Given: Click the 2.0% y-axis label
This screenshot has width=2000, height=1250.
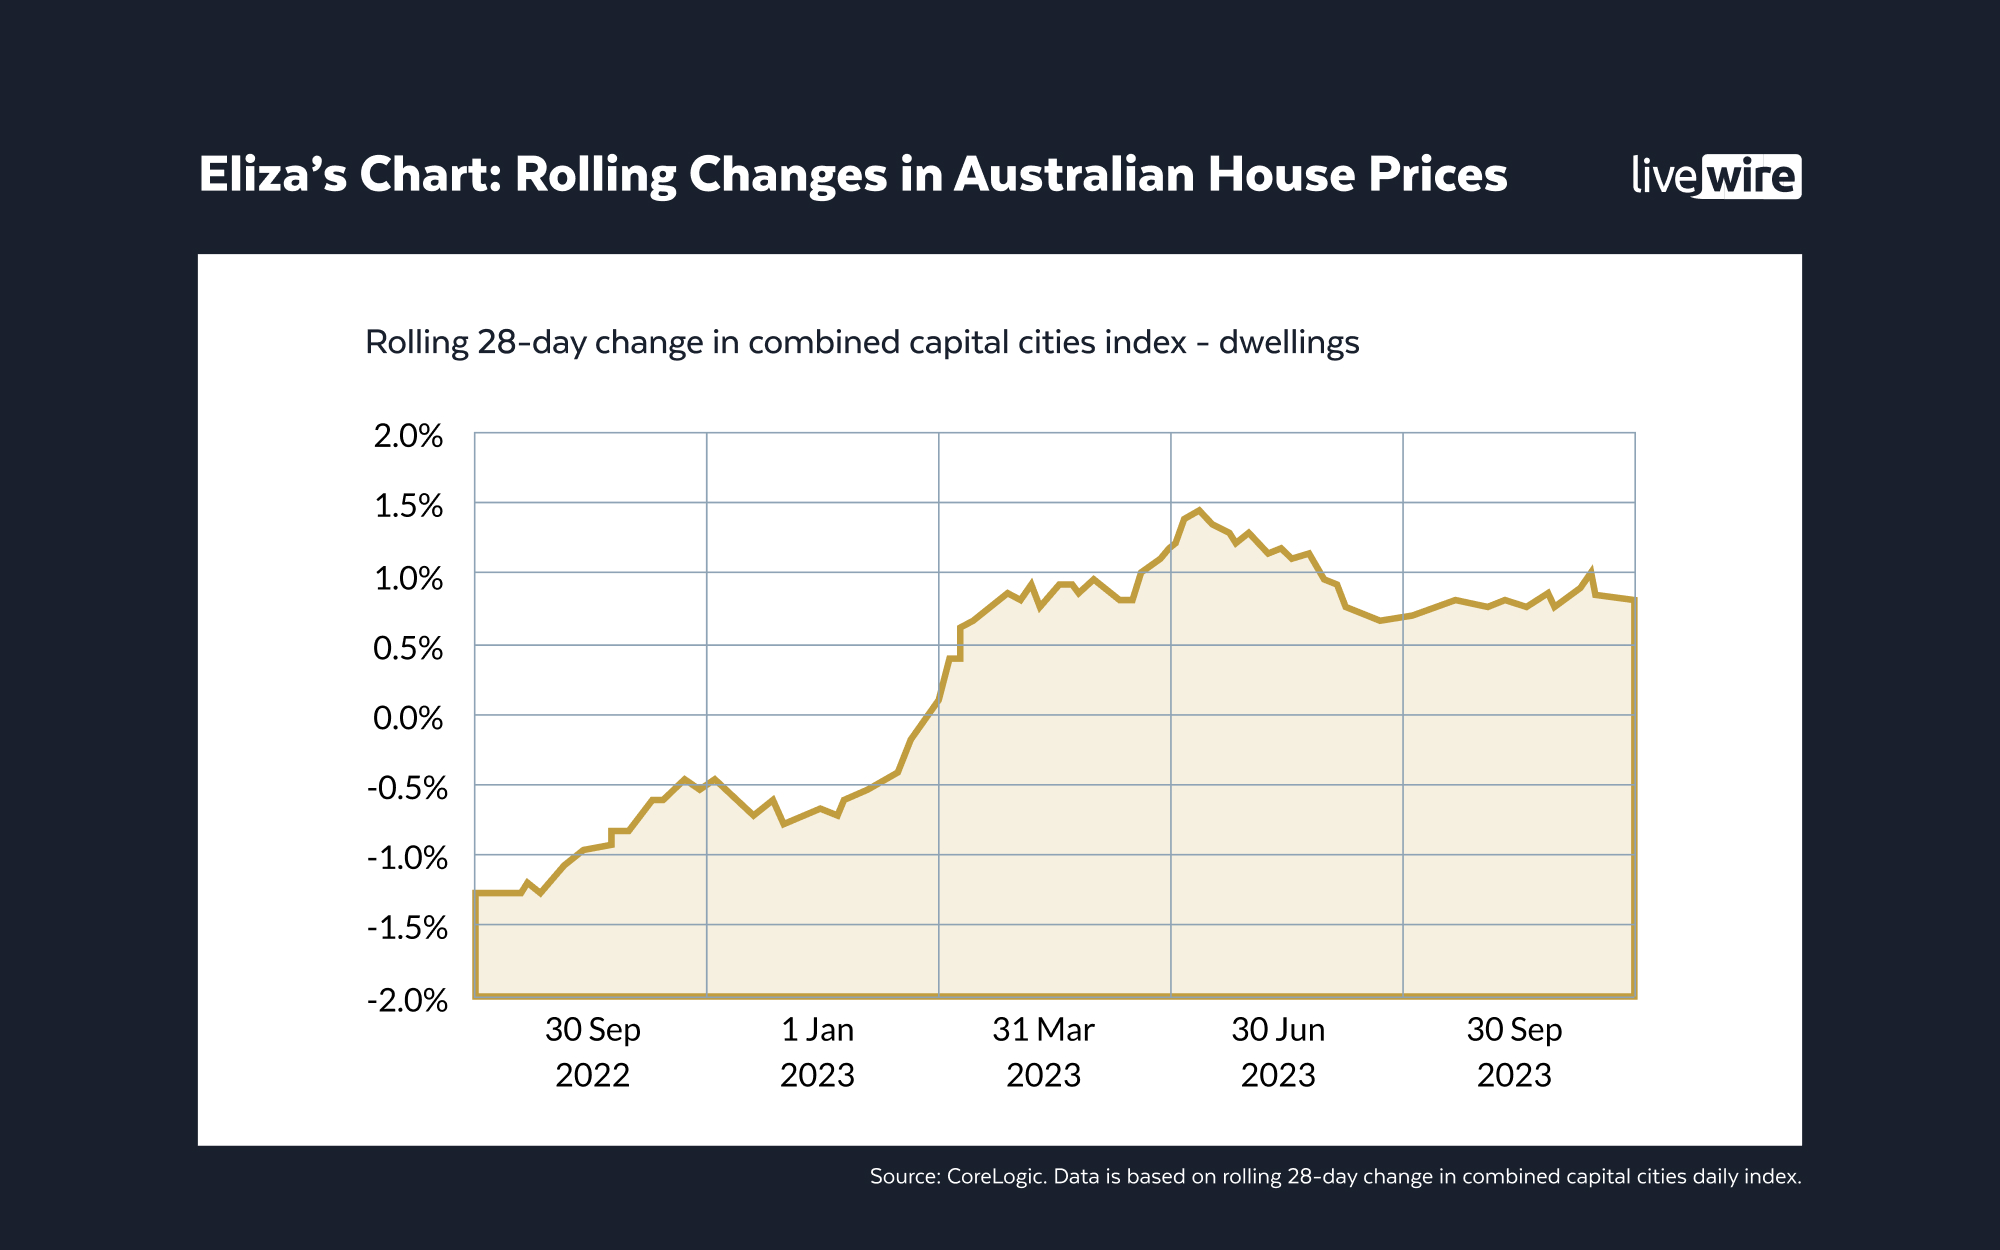Looking at the screenshot, I should tap(408, 436).
